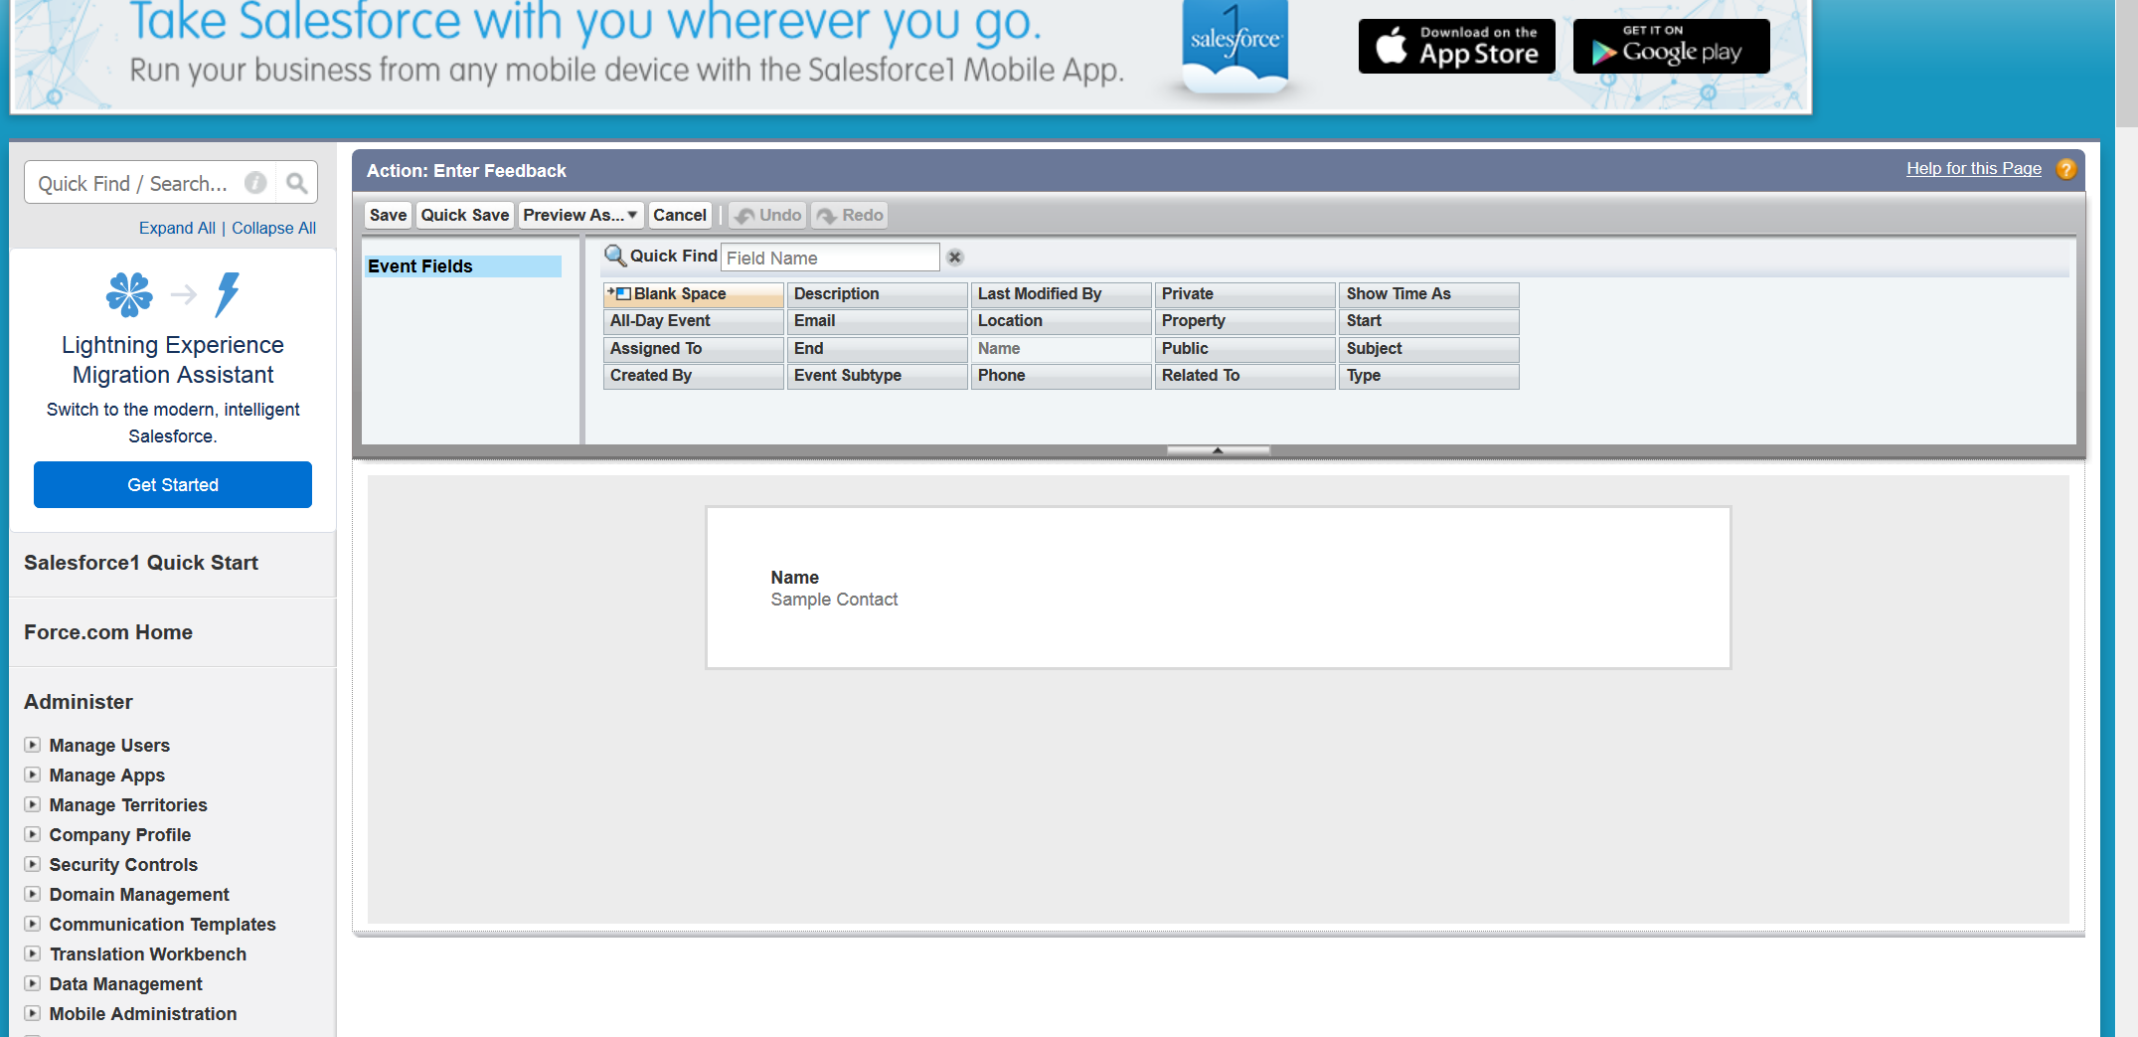Screen dimensions: 2138x1037
Task: Open the Get it on Google Play badge
Action: click(x=1671, y=46)
